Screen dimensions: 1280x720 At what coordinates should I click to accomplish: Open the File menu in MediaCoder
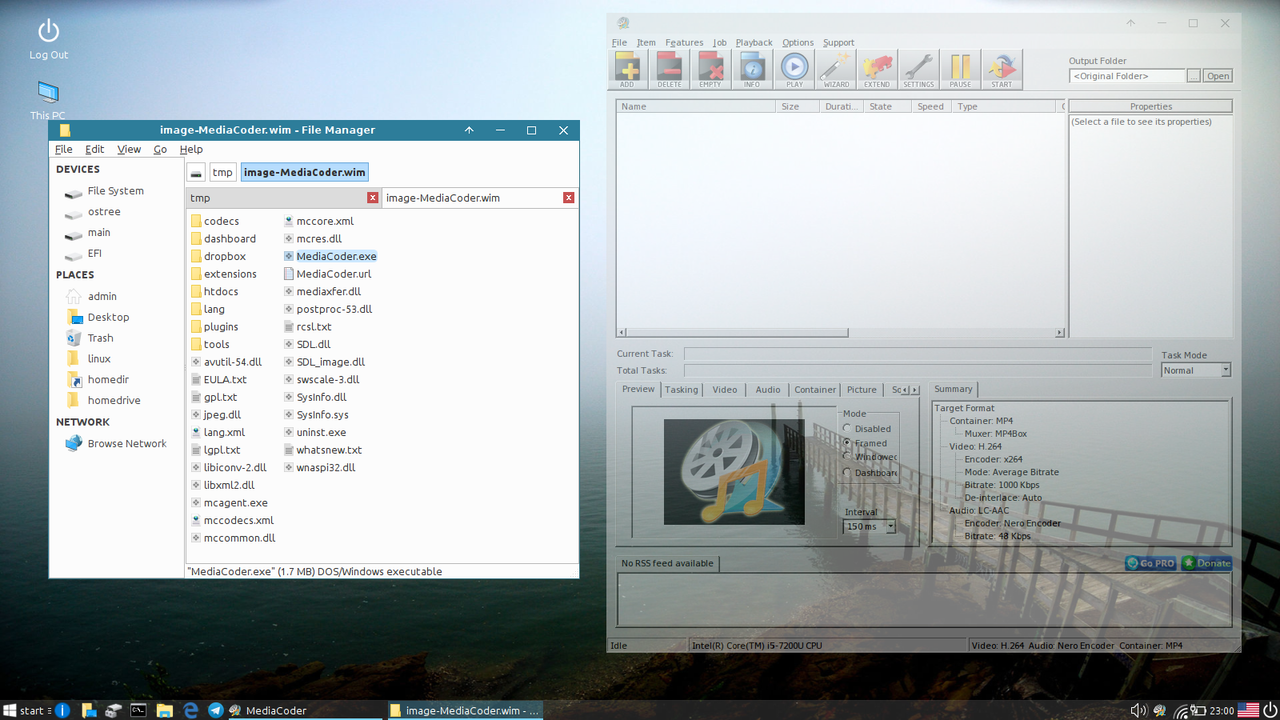pos(619,43)
